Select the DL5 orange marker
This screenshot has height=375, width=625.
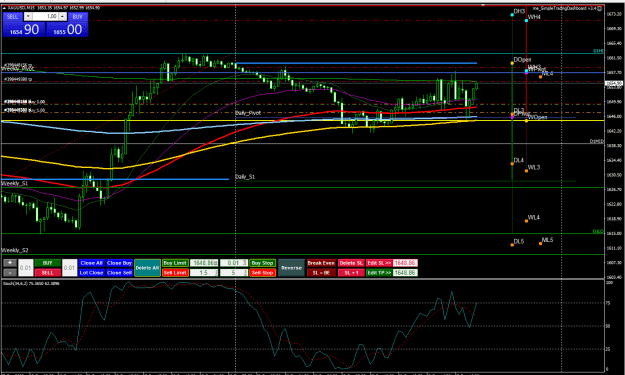[x=512, y=245]
